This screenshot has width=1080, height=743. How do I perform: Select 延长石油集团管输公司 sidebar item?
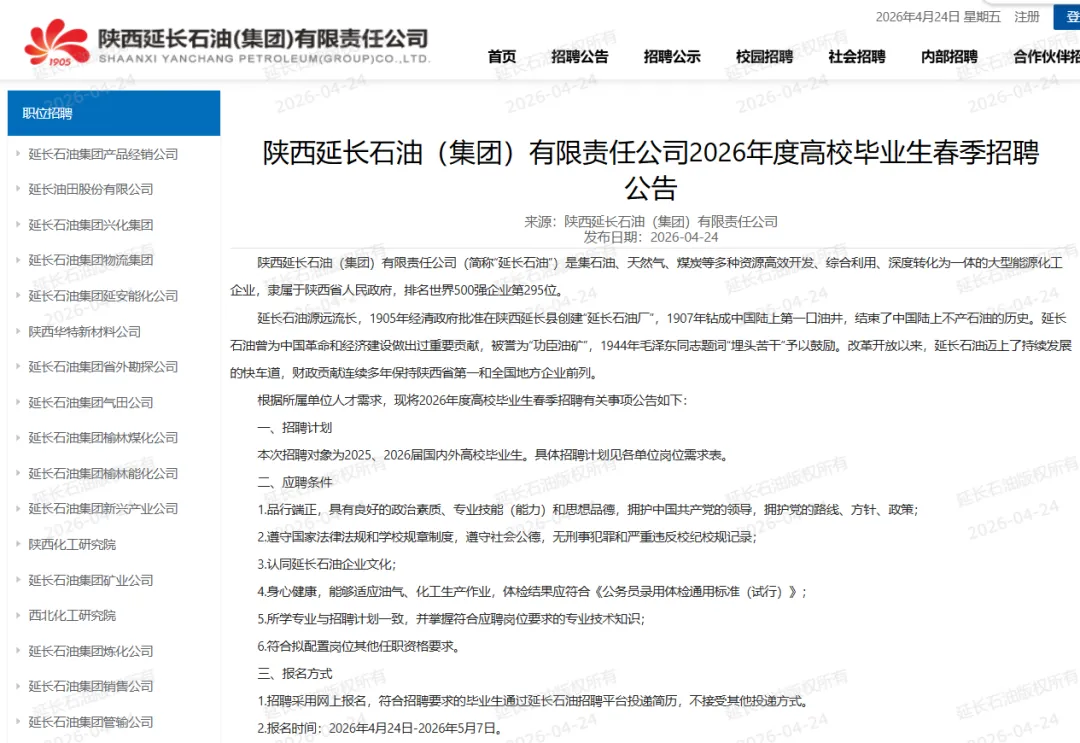point(90,722)
